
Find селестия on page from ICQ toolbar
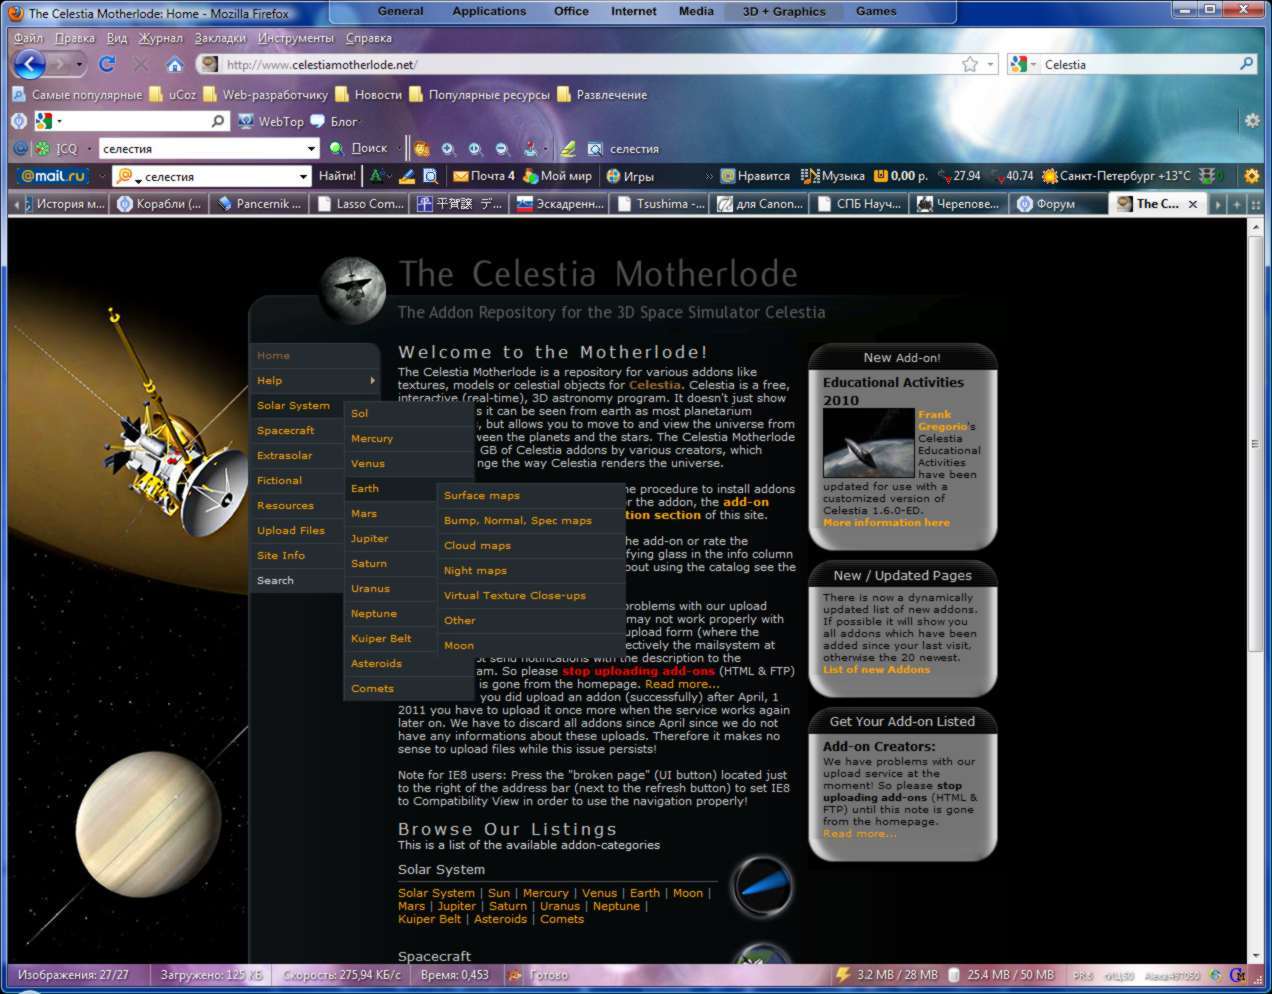(x=623, y=148)
